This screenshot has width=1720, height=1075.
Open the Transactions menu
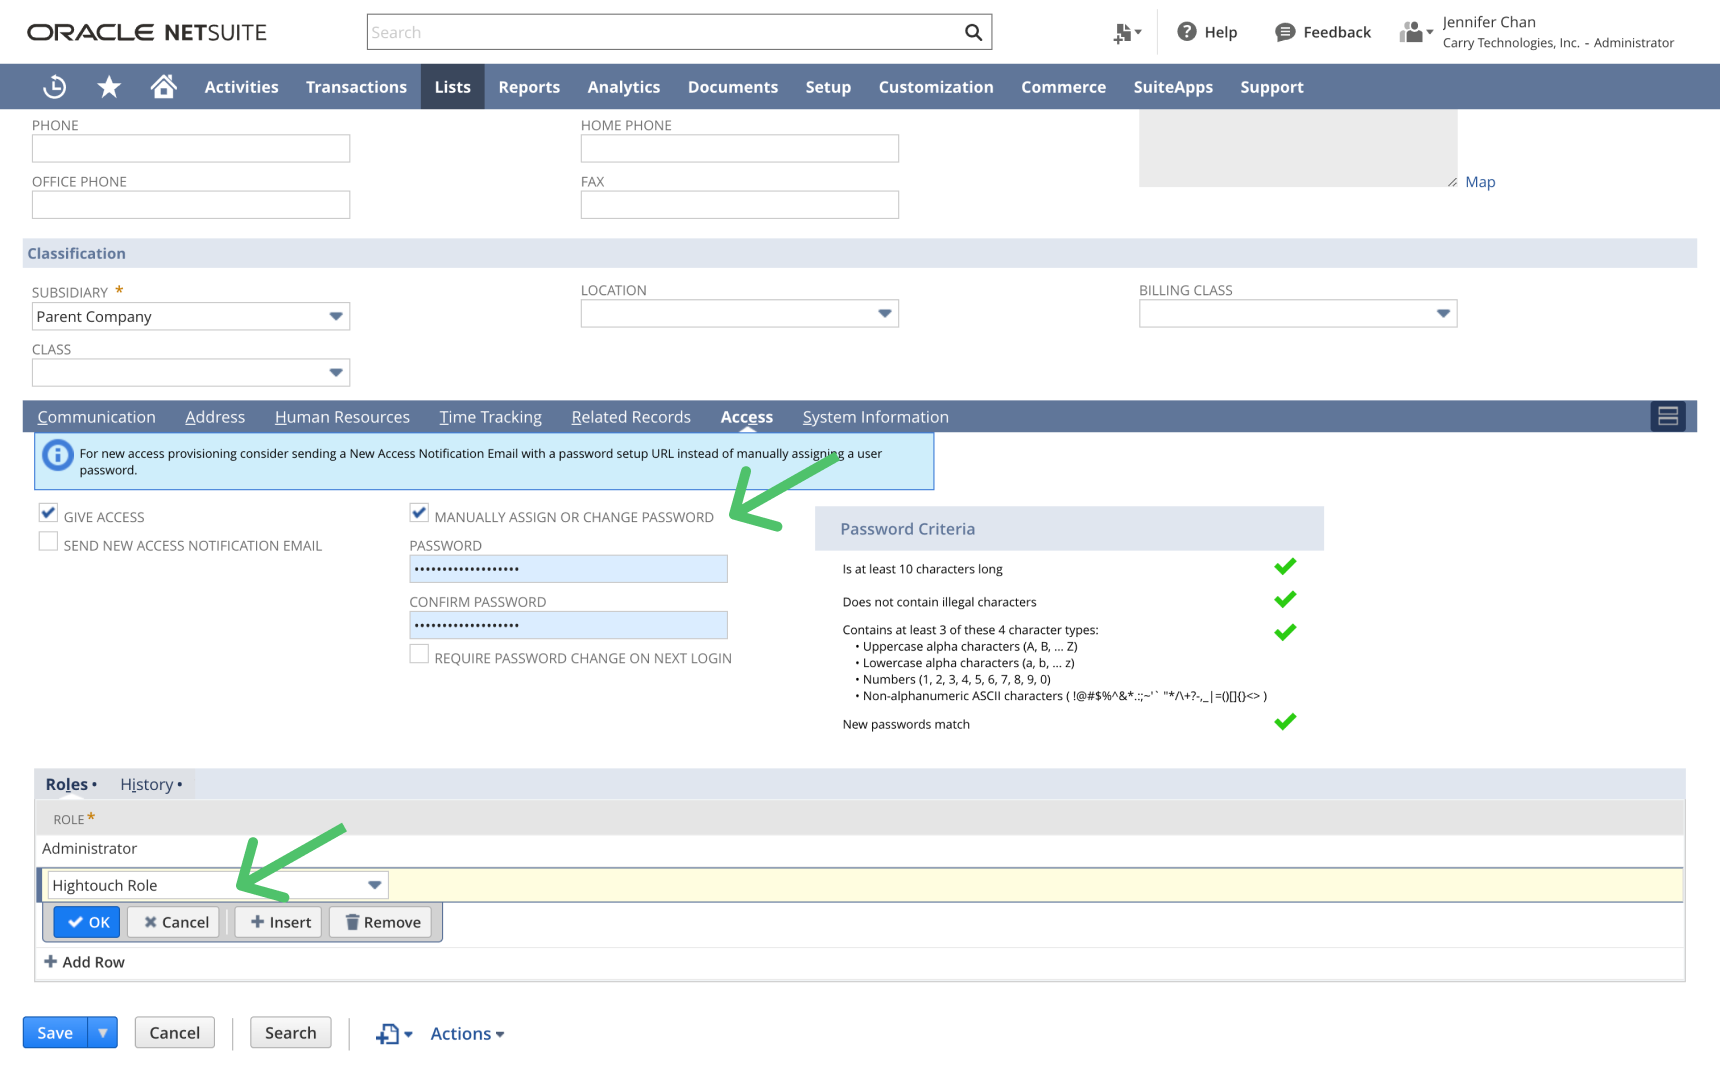[356, 87]
